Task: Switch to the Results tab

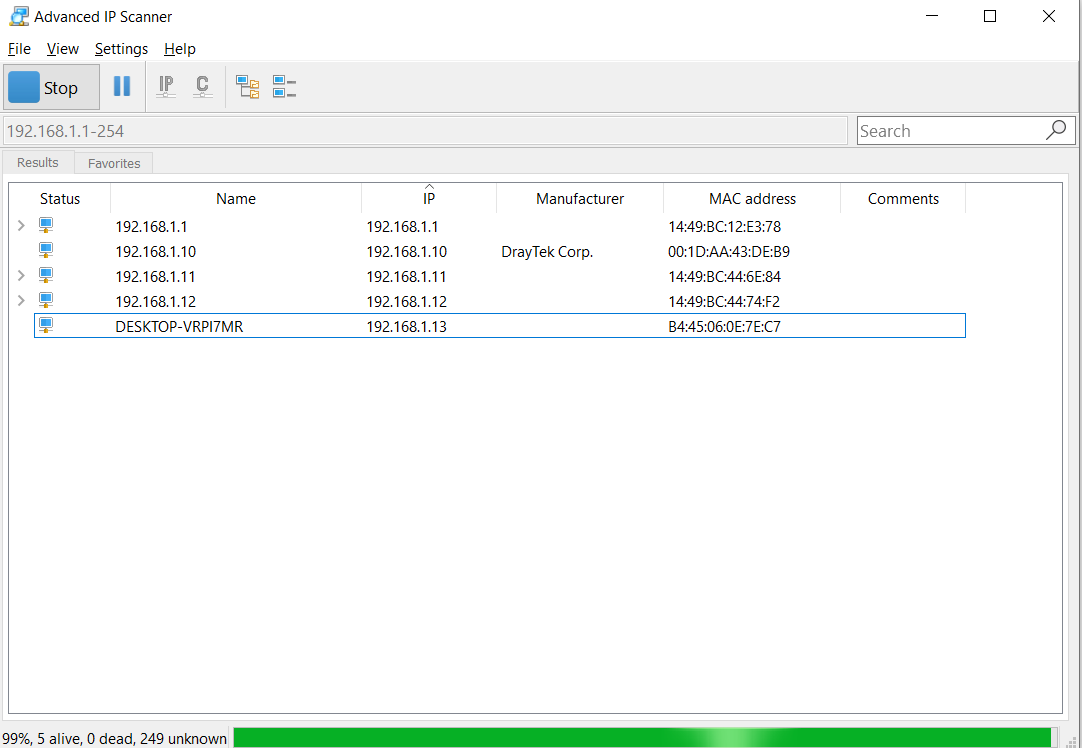Action: pyautogui.click(x=38, y=162)
